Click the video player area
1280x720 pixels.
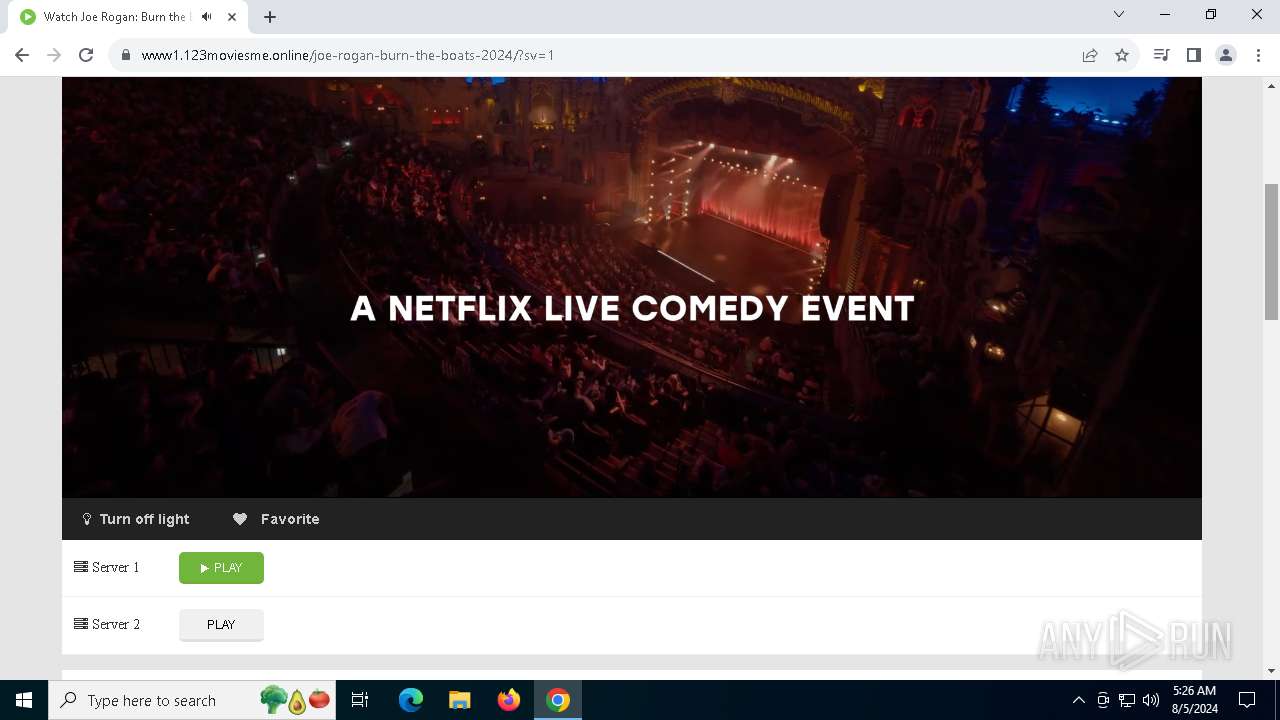tap(632, 287)
